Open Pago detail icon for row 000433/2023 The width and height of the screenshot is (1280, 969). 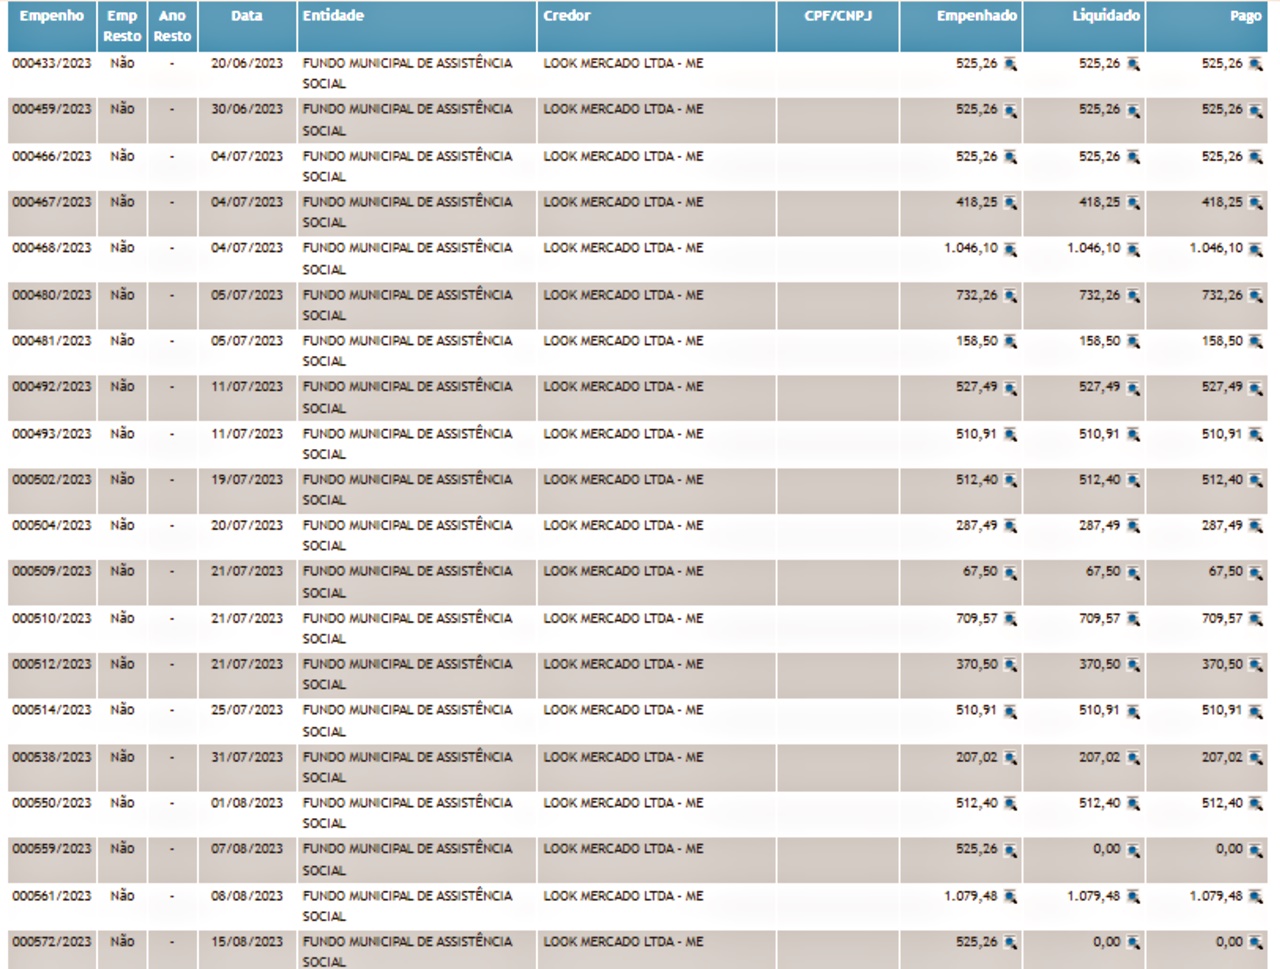click(x=1255, y=64)
